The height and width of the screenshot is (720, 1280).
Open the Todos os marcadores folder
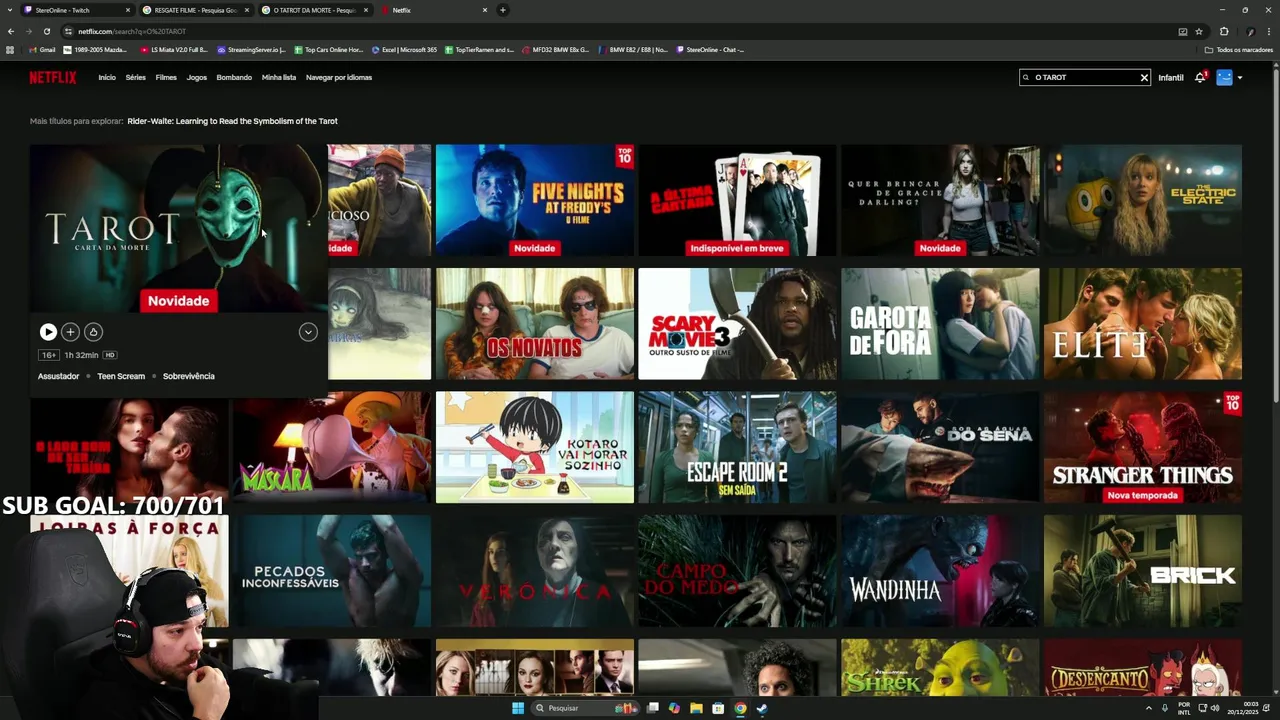[1238, 49]
